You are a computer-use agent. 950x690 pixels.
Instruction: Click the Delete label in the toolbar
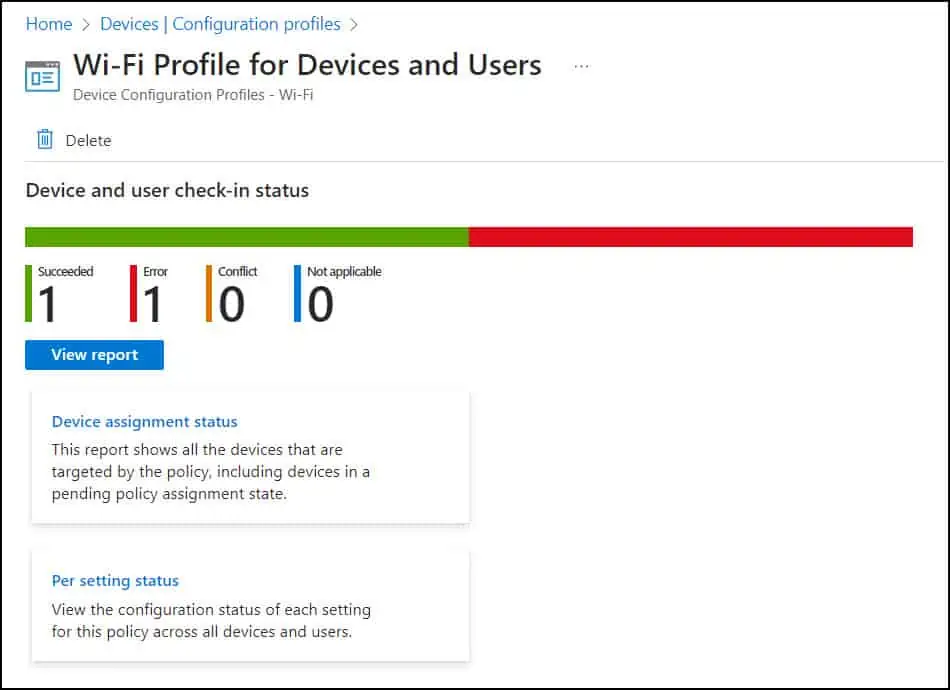pyautogui.click(x=88, y=141)
